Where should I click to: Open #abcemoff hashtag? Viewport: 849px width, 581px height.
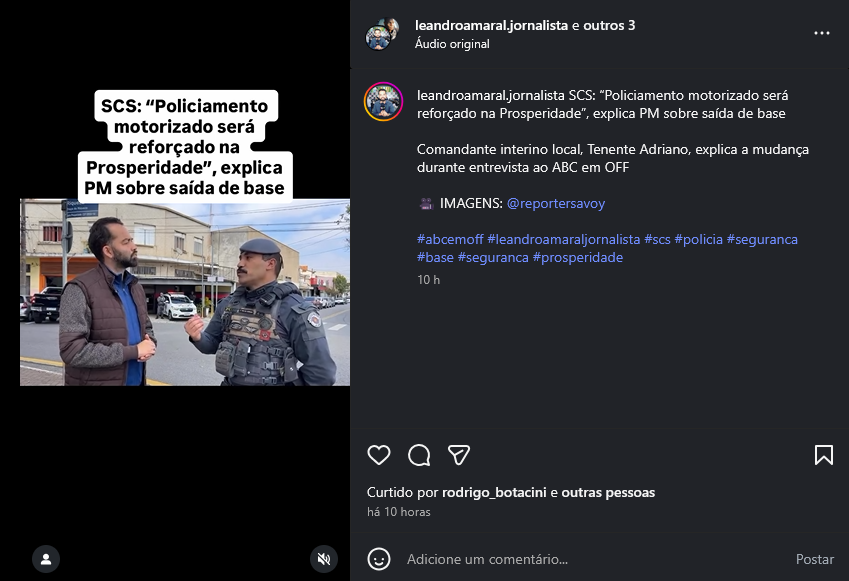pyautogui.click(x=450, y=239)
